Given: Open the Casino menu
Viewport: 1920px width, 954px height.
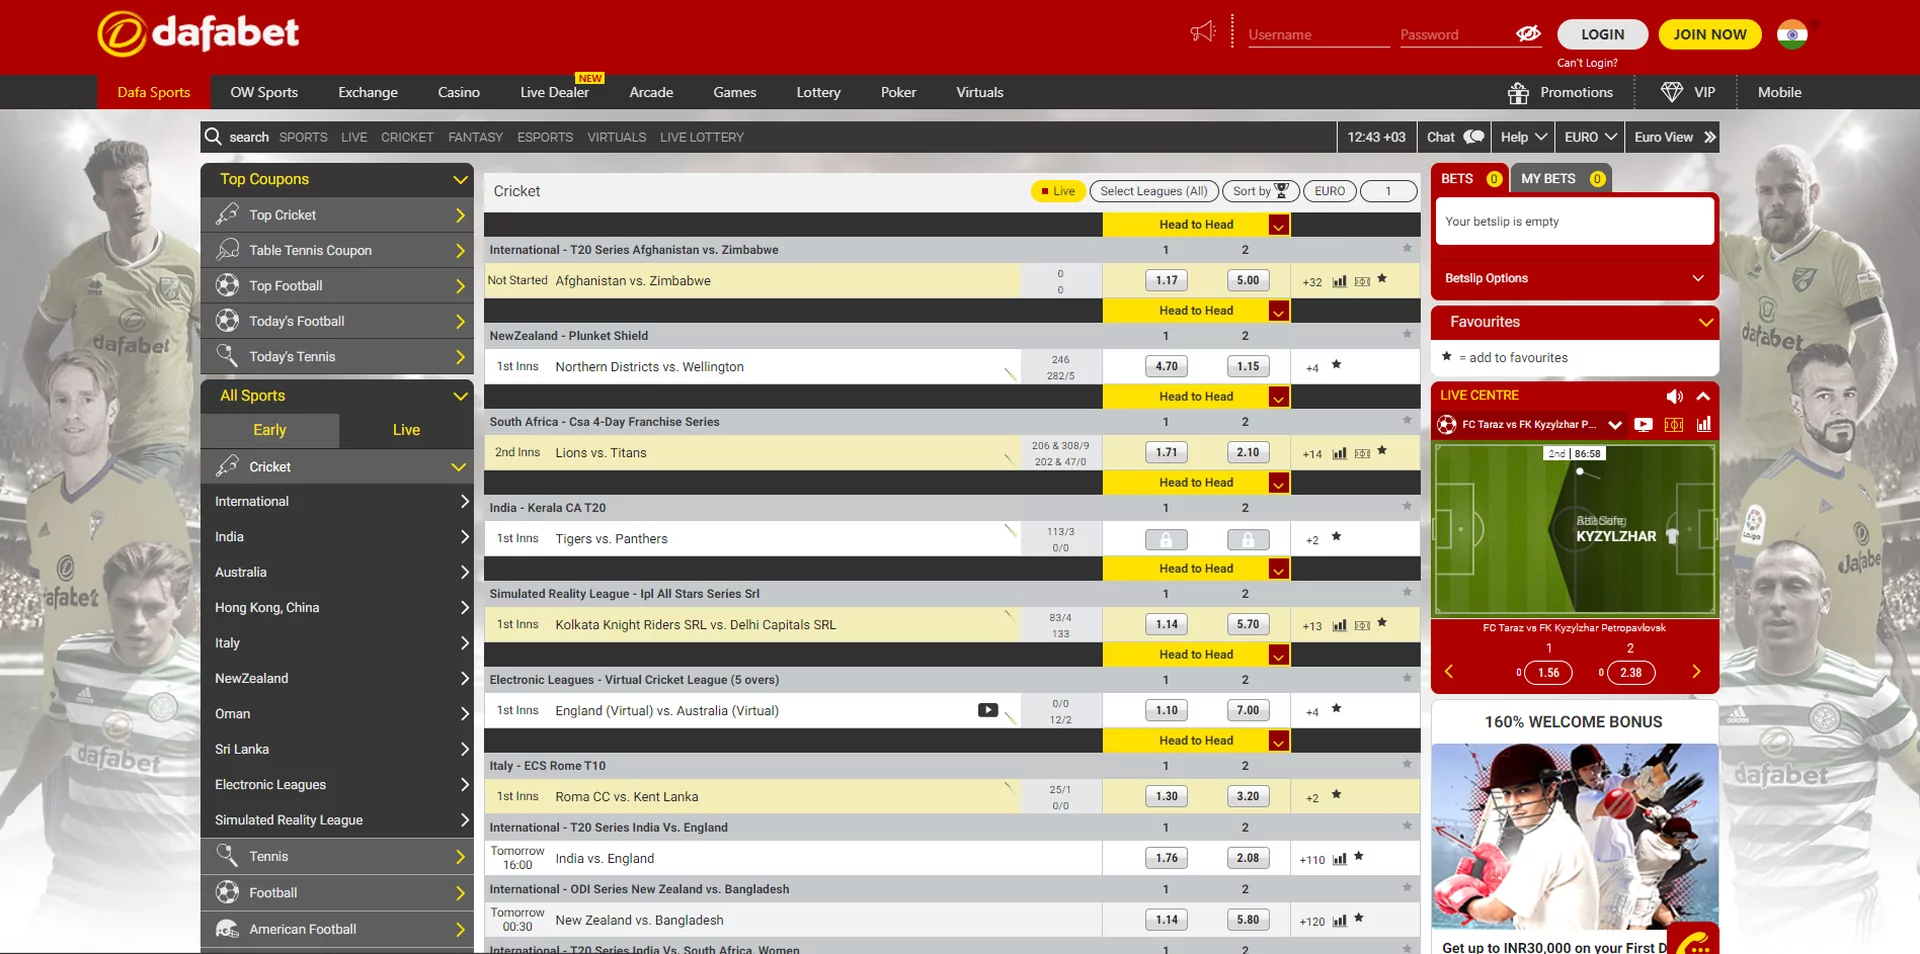Looking at the screenshot, I should (459, 92).
